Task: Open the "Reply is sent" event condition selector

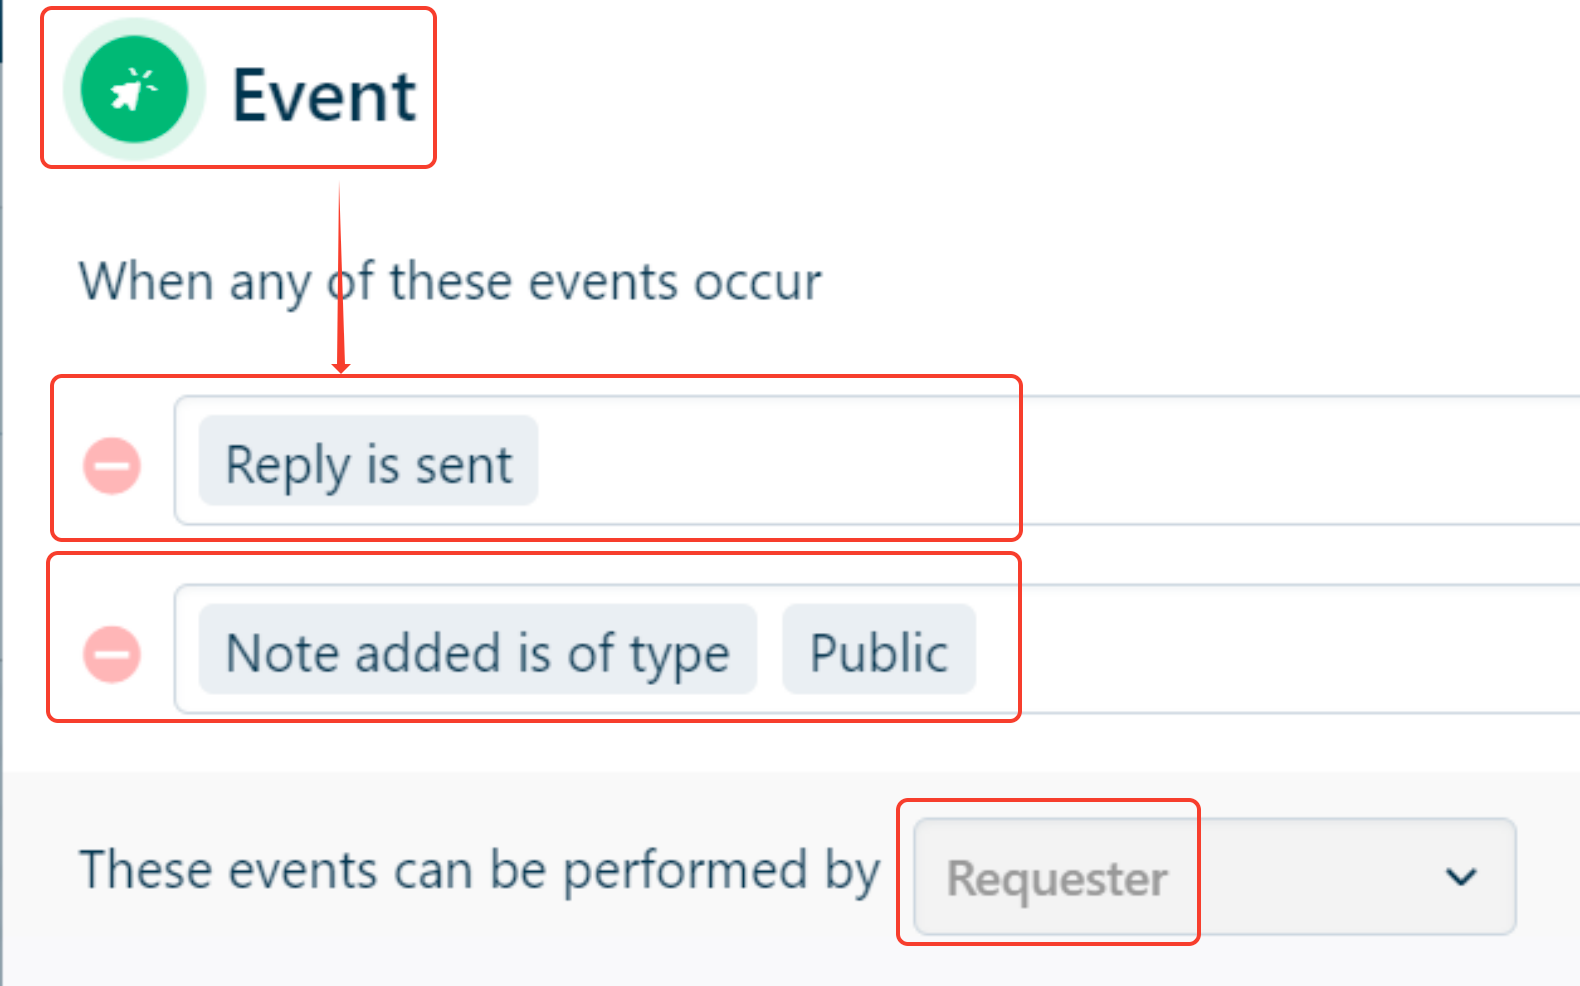Action: click(x=367, y=462)
